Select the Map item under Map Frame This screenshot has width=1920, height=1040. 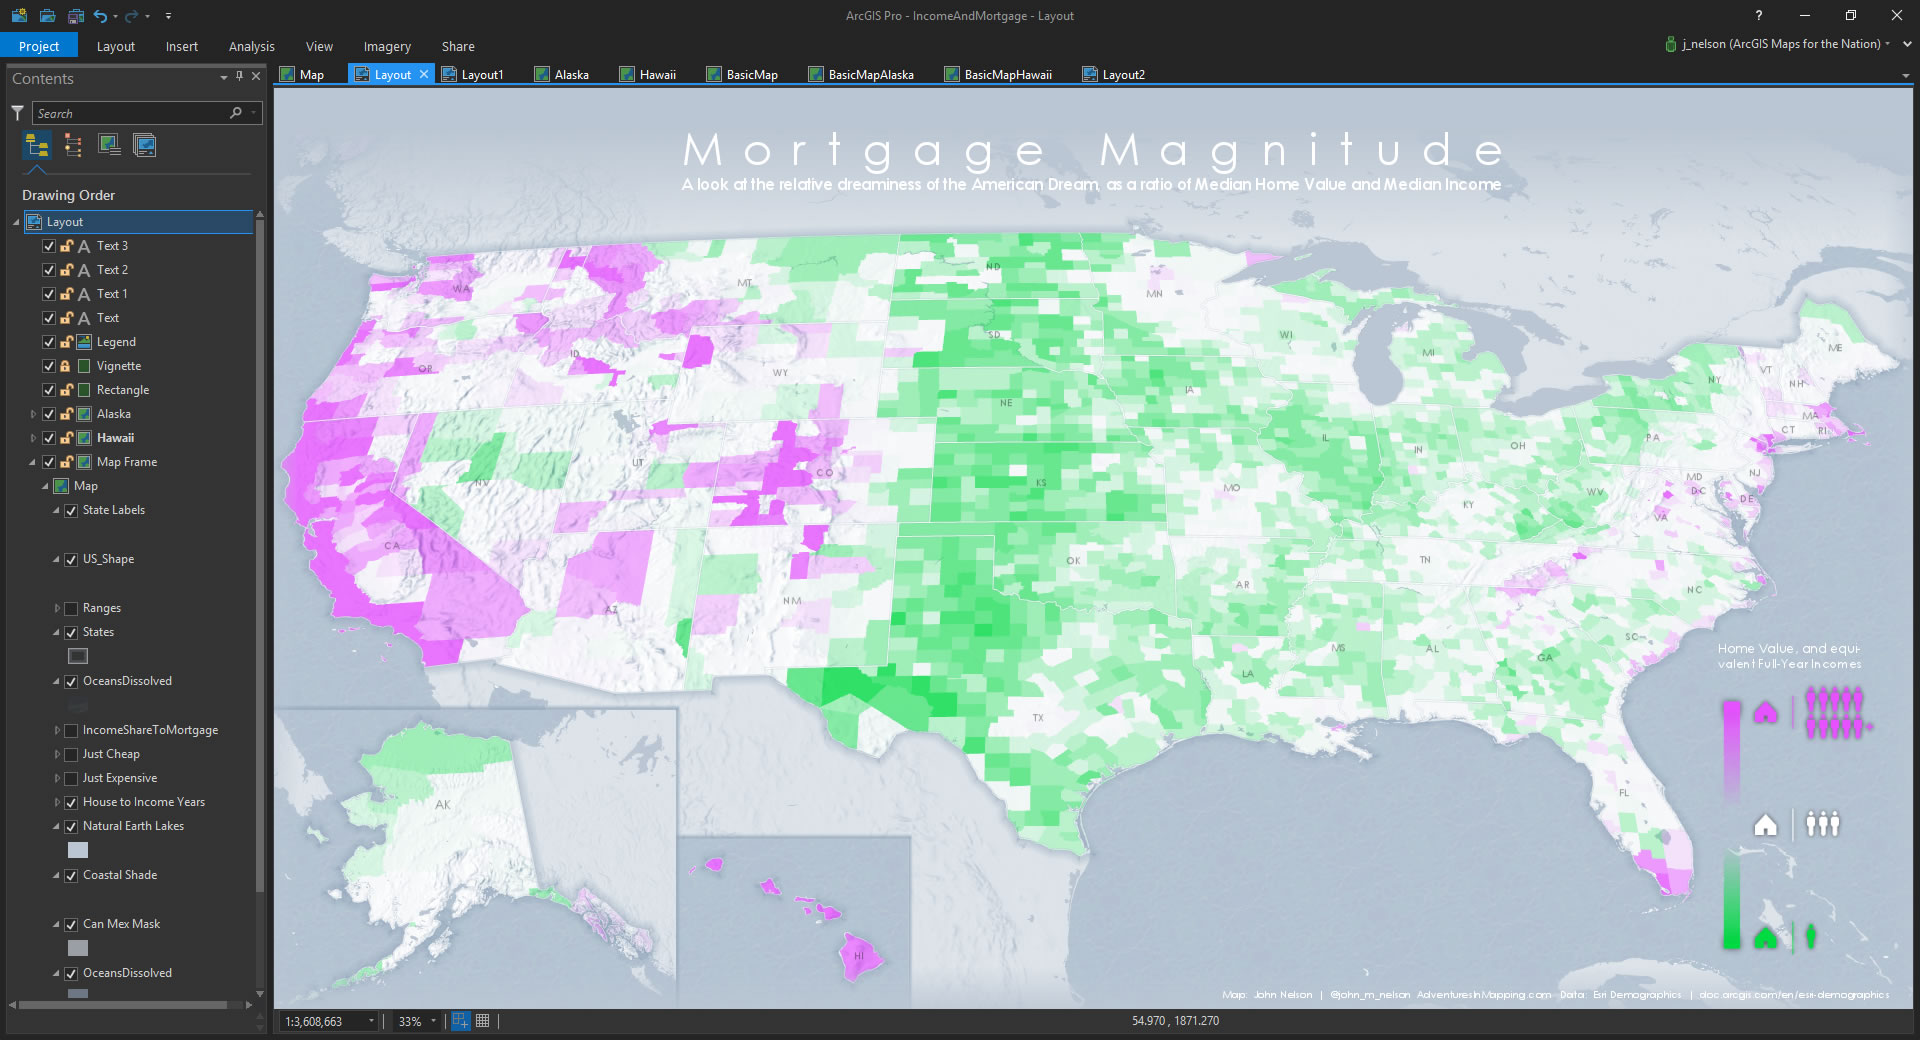tap(86, 486)
